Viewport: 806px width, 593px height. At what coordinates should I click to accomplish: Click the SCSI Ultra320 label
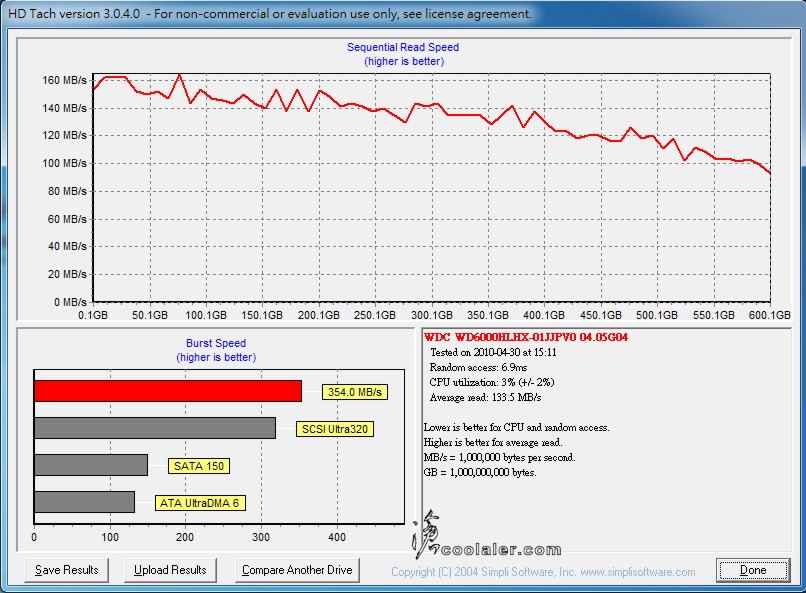335,429
